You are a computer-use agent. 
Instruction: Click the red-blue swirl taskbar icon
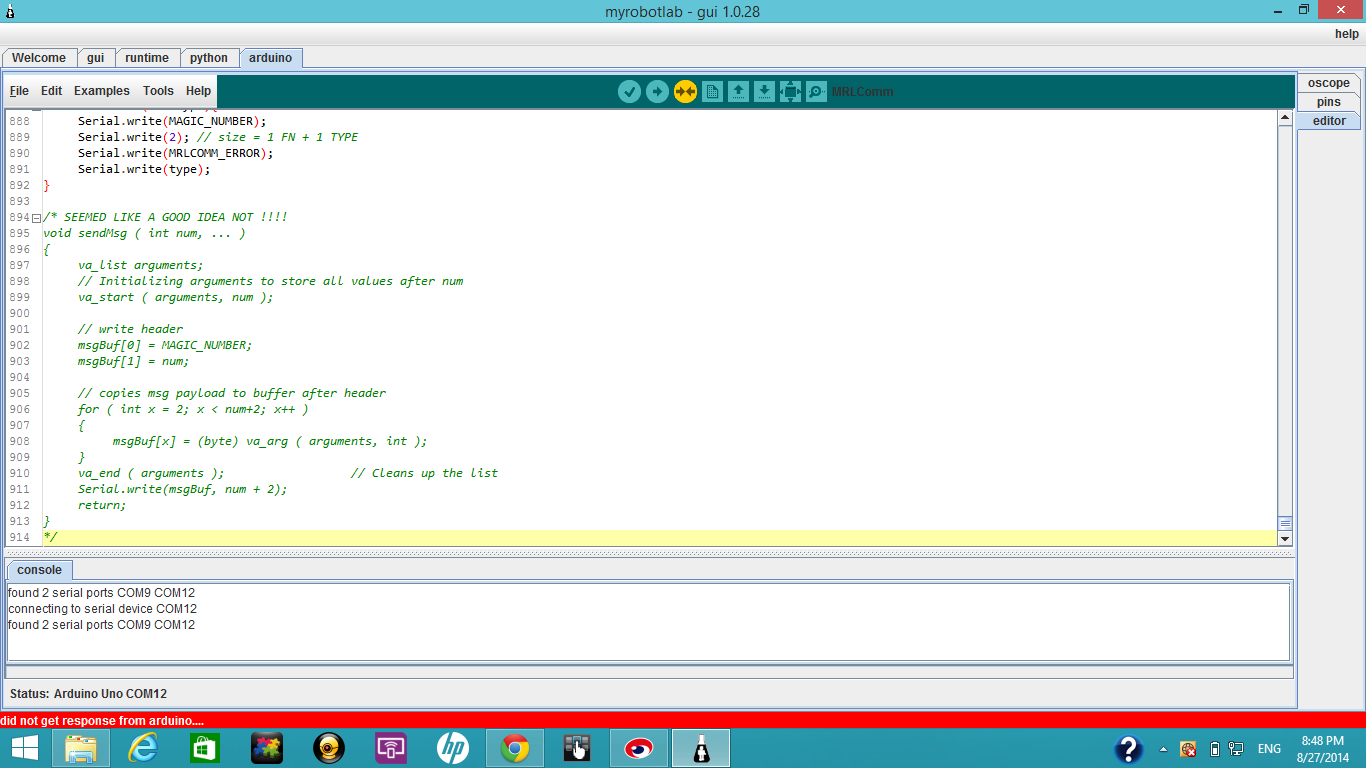point(639,748)
